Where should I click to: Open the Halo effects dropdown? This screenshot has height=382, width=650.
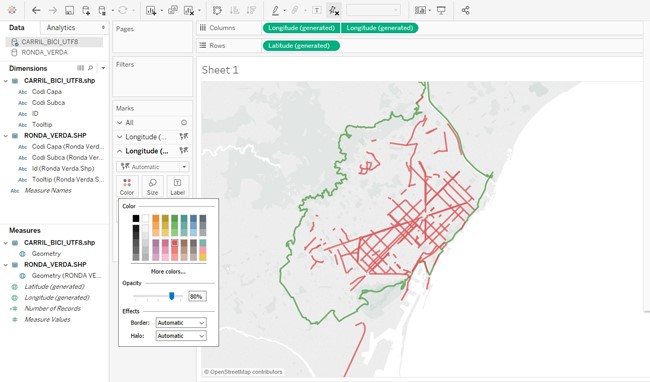click(181, 336)
